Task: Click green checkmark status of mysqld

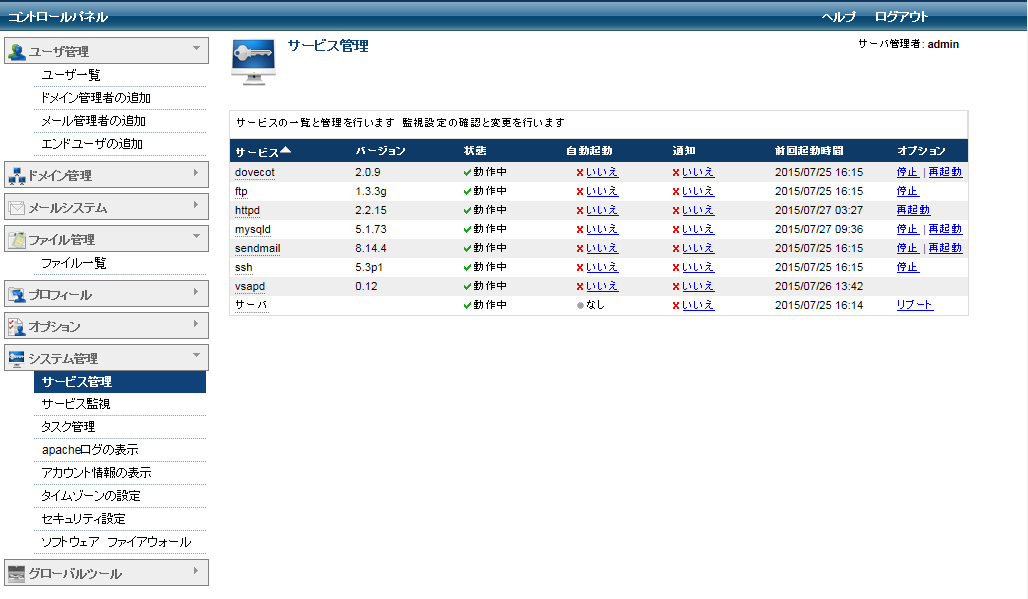Action: (x=467, y=229)
